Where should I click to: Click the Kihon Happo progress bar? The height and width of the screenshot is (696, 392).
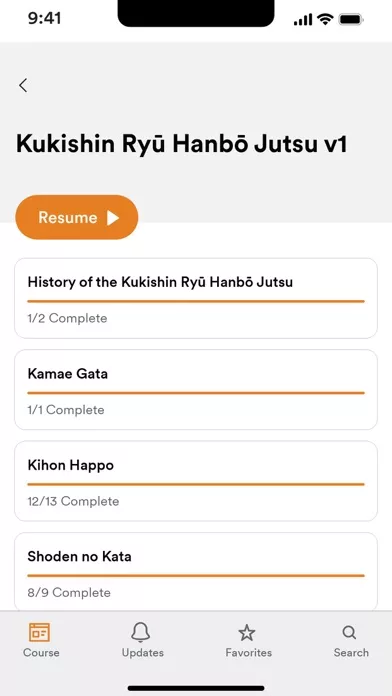coord(196,484)
